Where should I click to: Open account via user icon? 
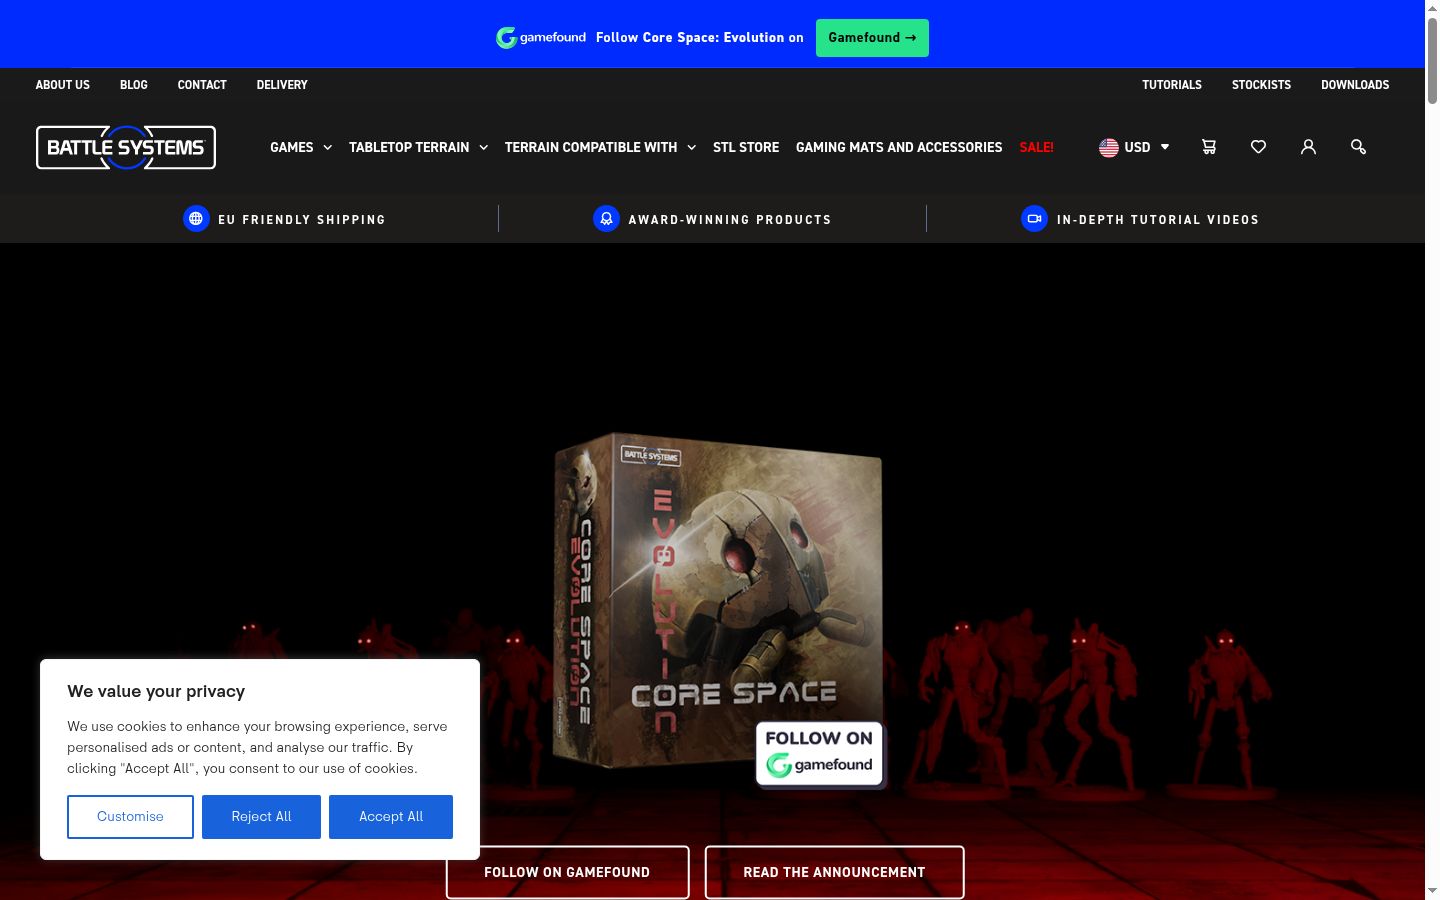1308,147
